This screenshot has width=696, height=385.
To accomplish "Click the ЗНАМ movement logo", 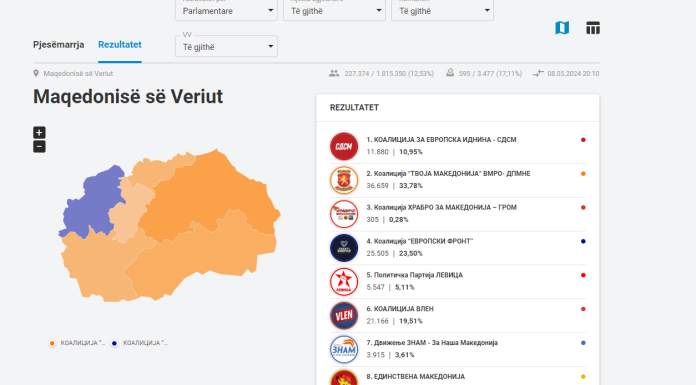I will click(344, 349).
